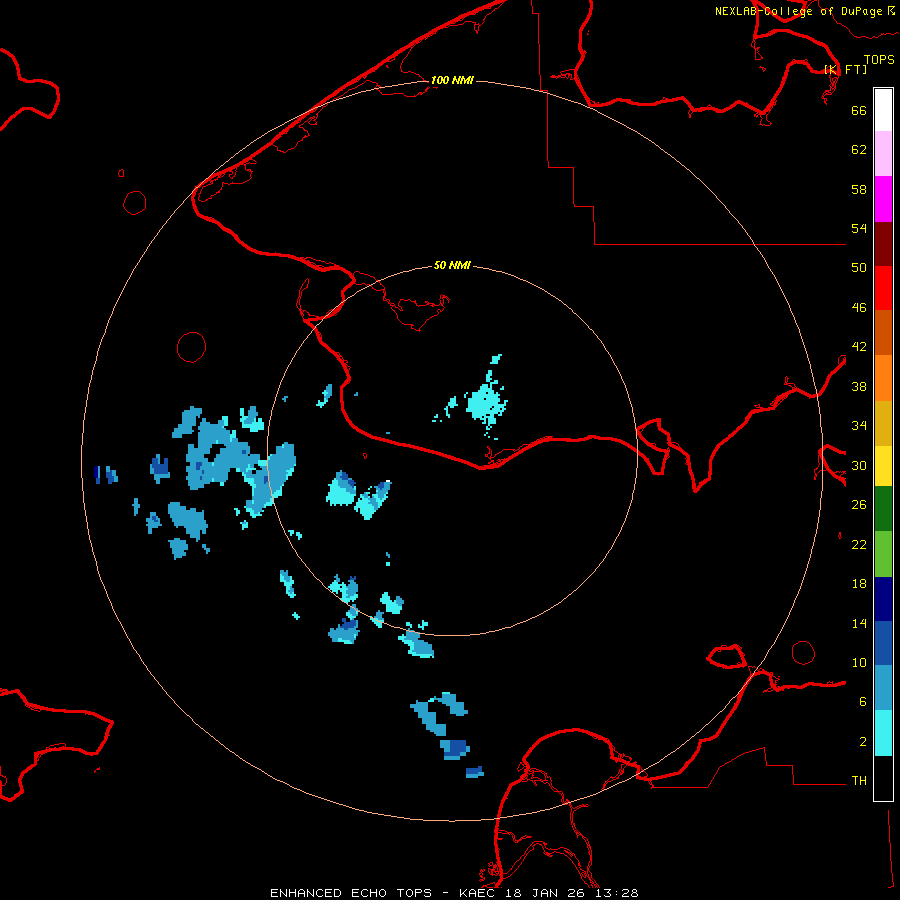Select the light pink legend swatch

pyautogui.click(x=883, y=154)
